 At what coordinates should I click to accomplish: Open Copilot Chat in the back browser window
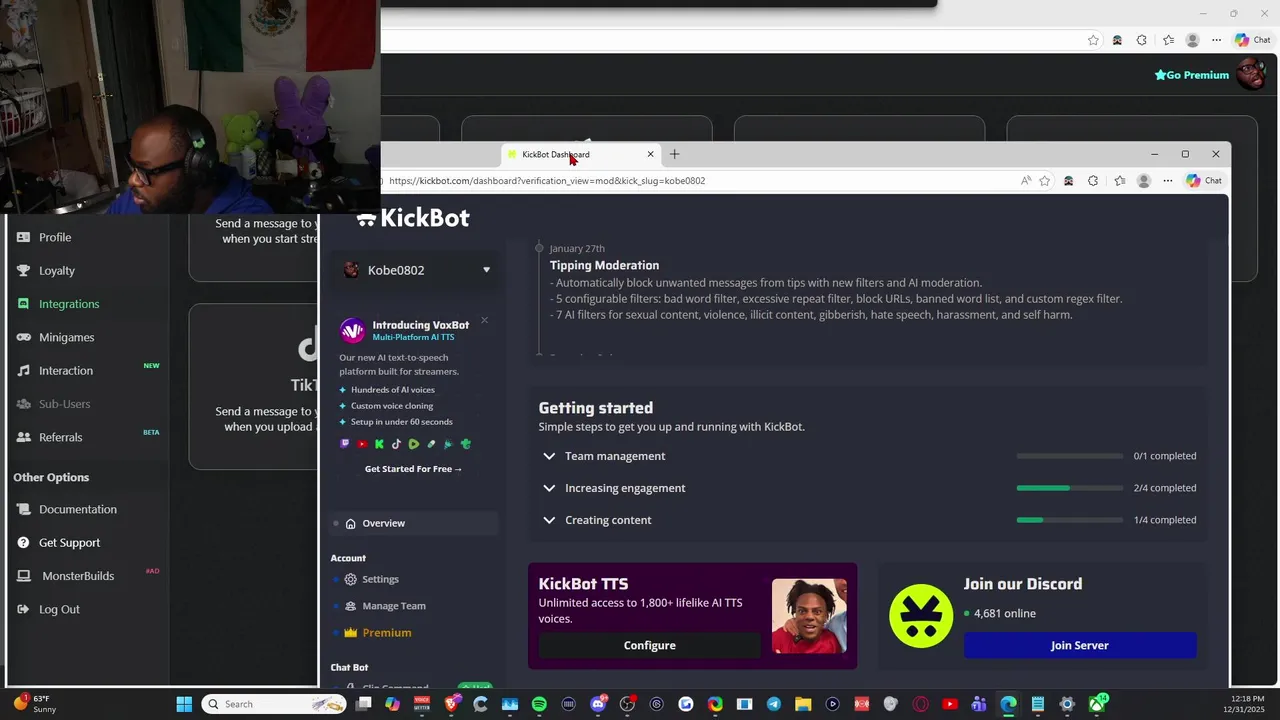(1253, 40)
